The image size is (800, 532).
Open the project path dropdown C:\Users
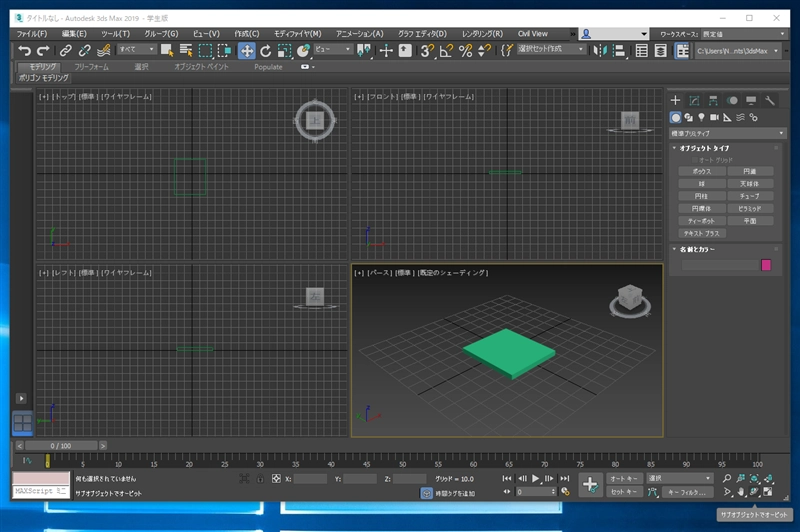[737, 50]
